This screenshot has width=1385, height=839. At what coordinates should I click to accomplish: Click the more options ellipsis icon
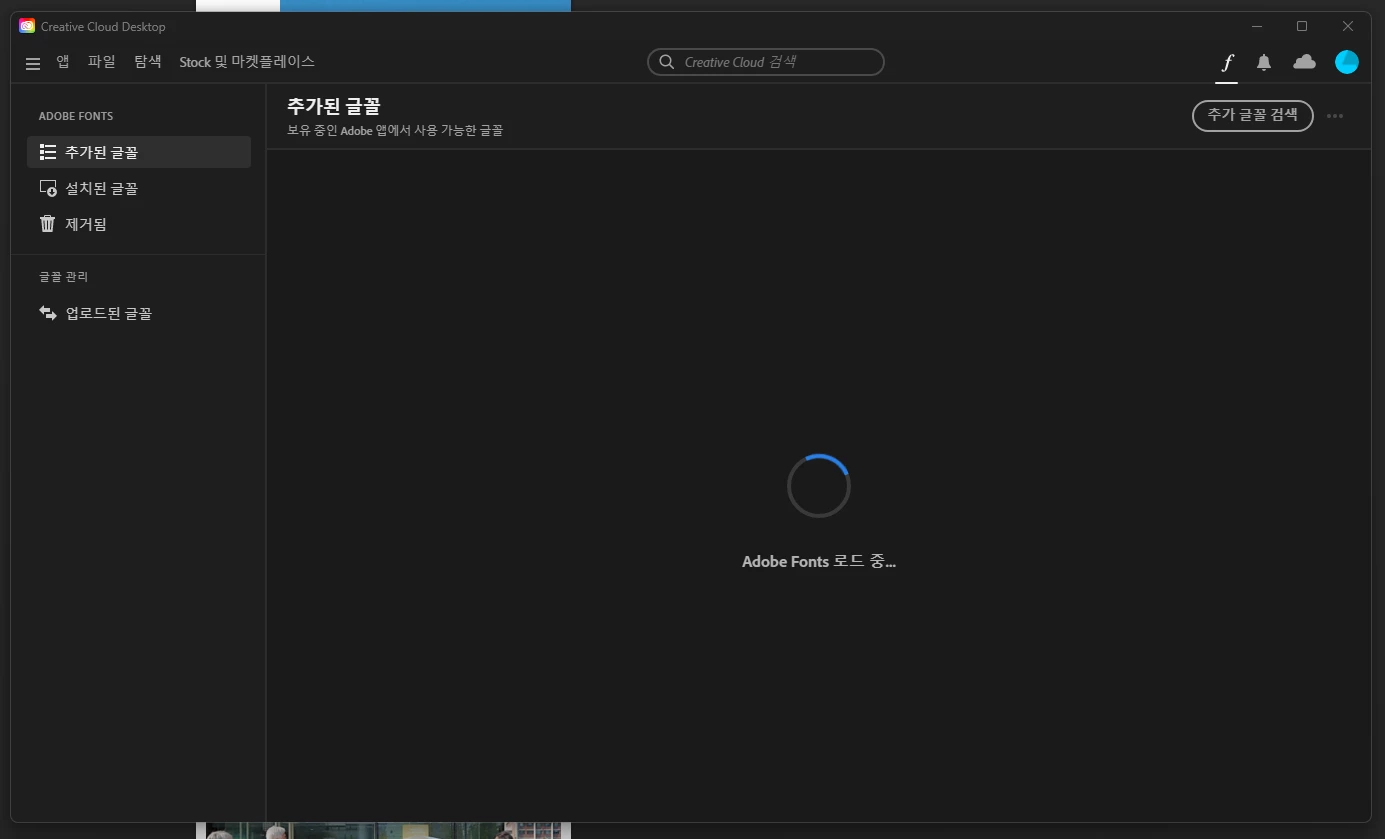click(x=1335, y=116)
